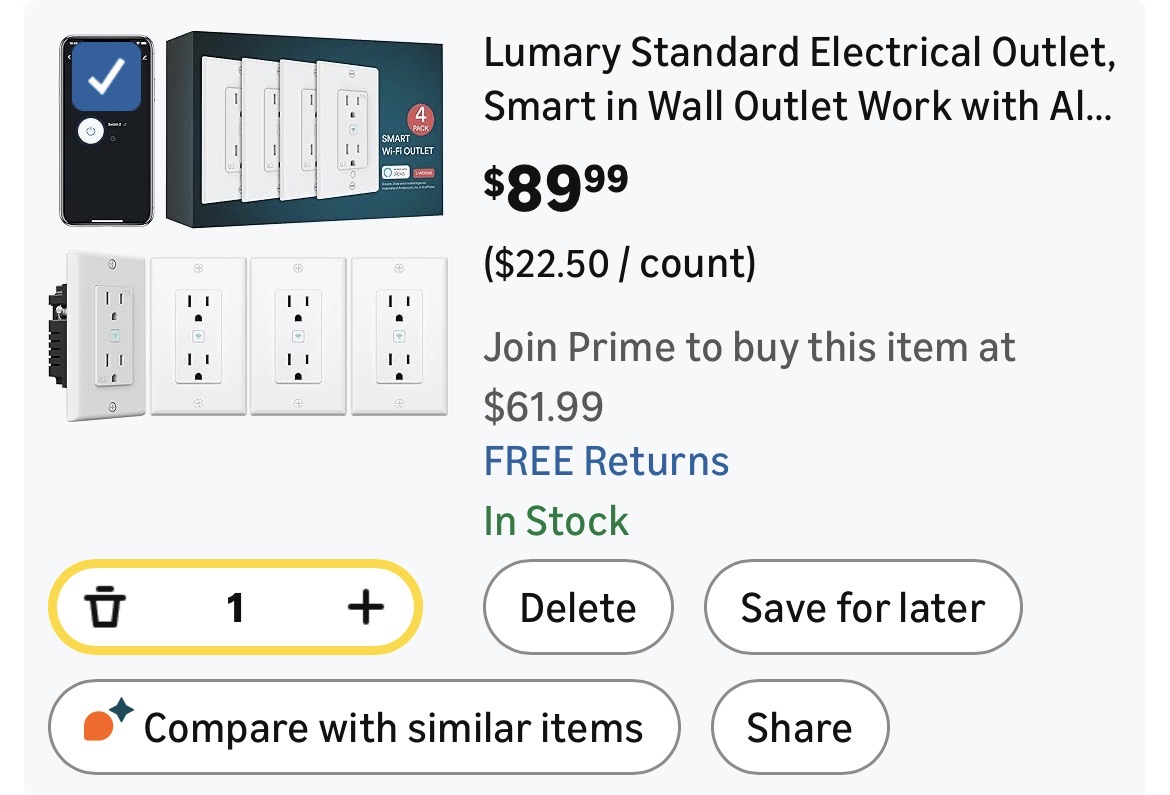Click the FREE Returns link

(x=606, y=461)
